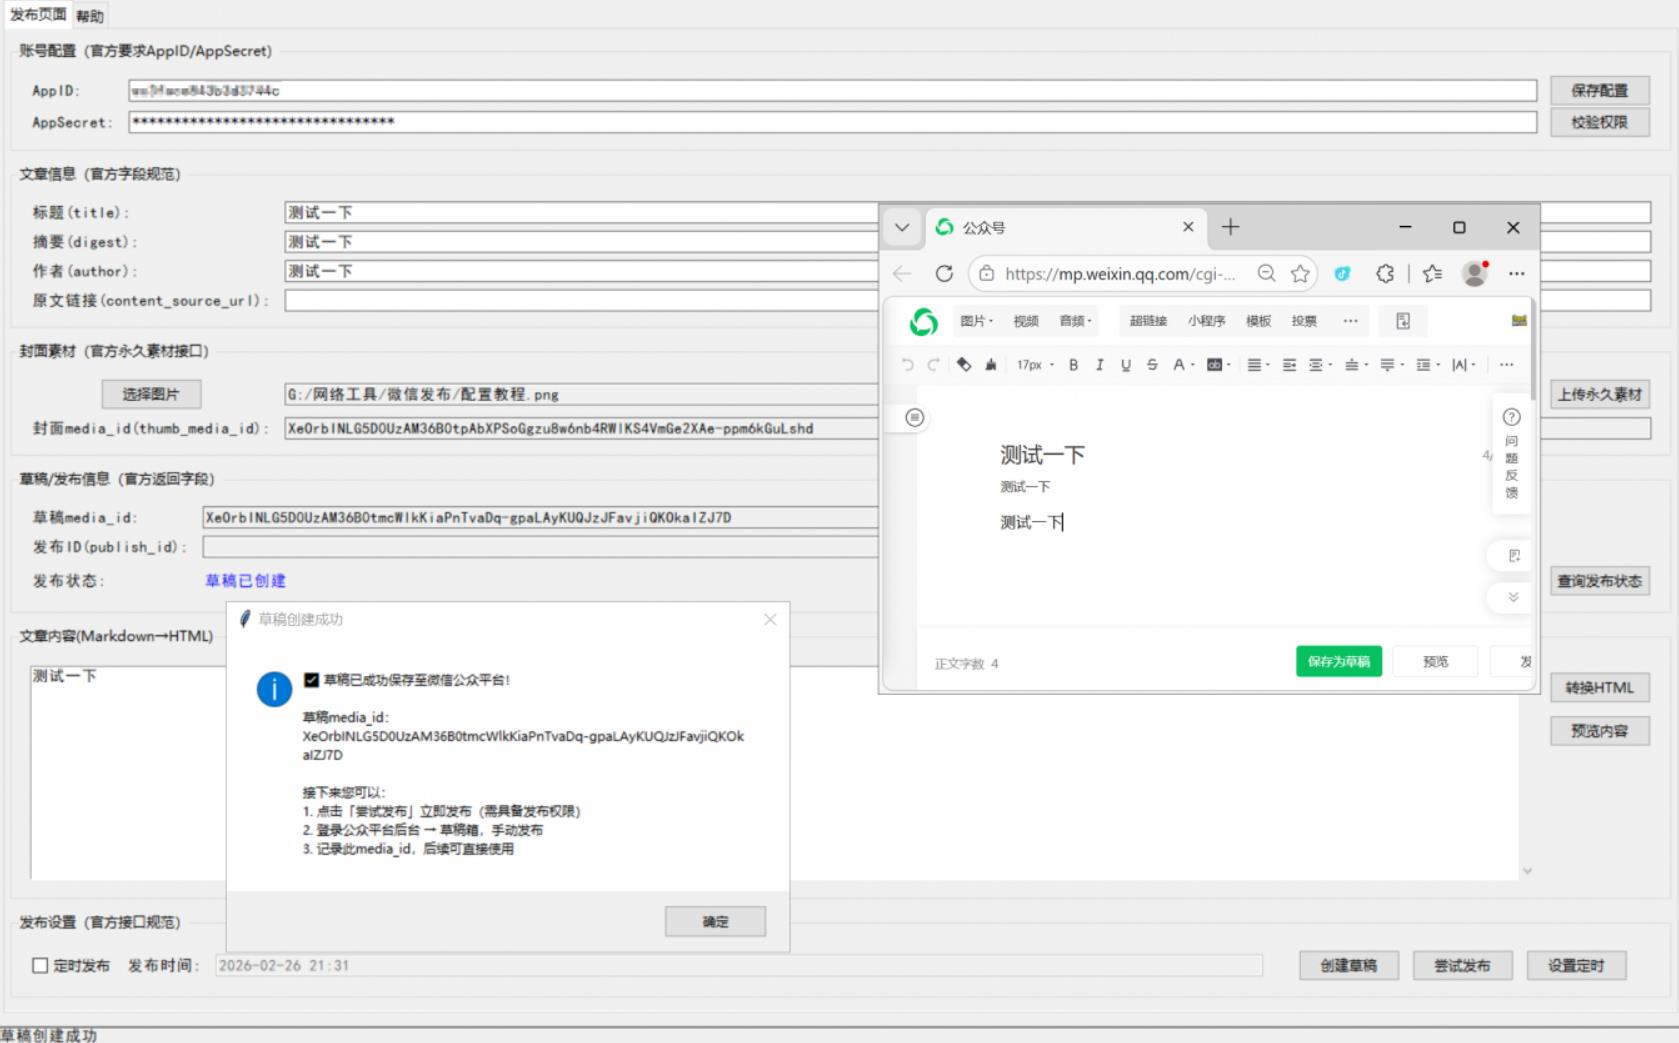This screenshot has width=1679, height=1043.
Task: Select the format painter brush icon
Action: [990, 365]
